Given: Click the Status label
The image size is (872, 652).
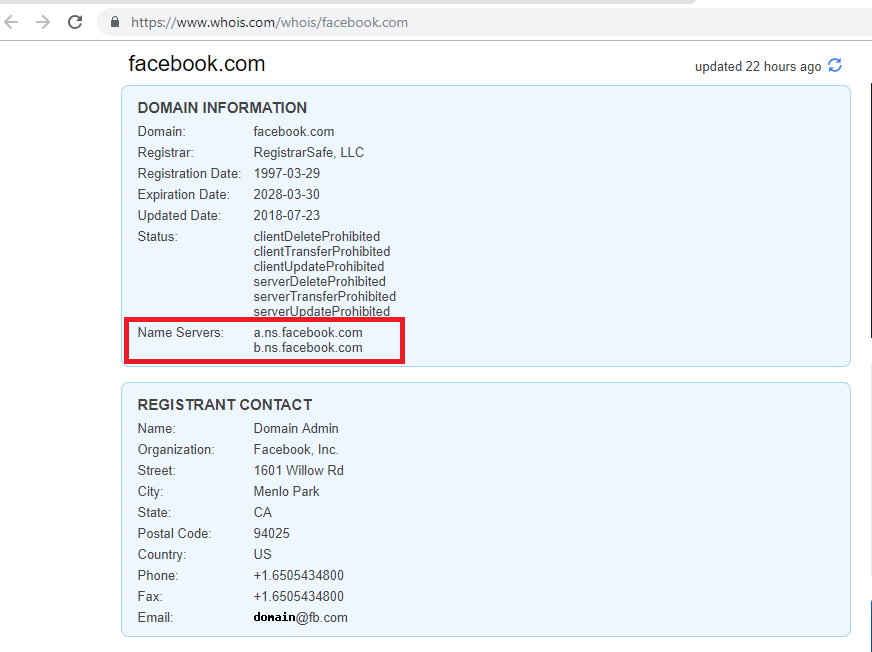Looking at the screenshot, I should click(157, 236).
